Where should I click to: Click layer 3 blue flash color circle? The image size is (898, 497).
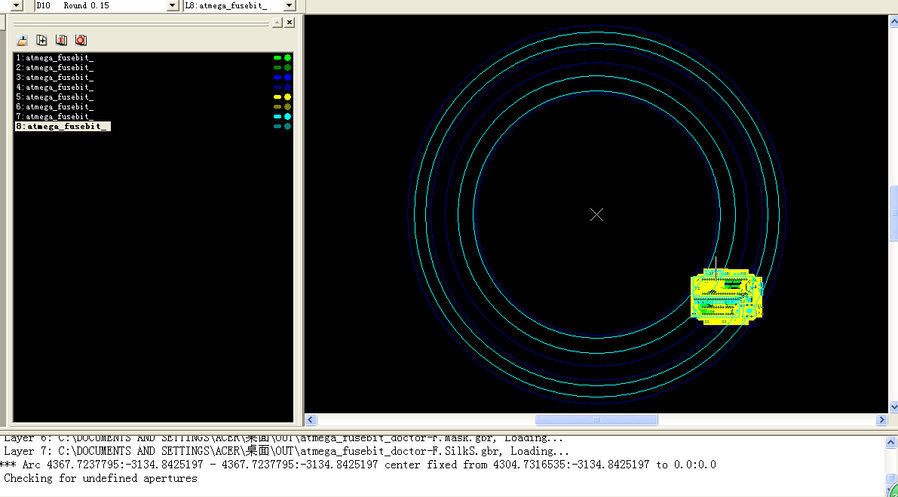[287, 77]
